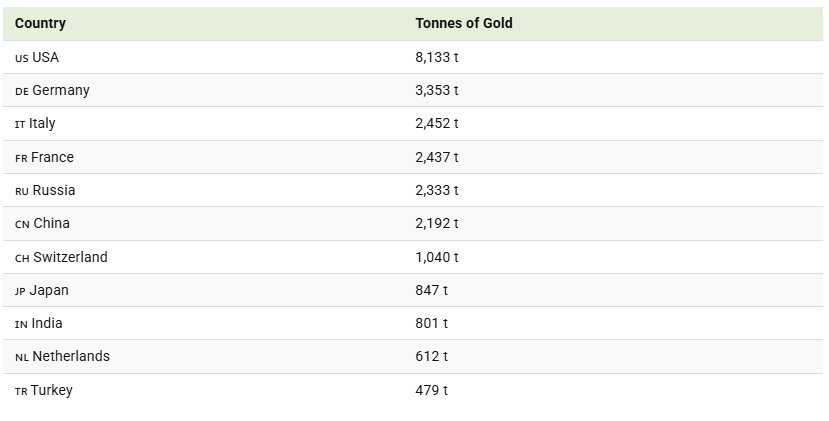Click the 479 t Turkey value
The height and width of the screenshot is (421, 829).
(x=431, y=390)
